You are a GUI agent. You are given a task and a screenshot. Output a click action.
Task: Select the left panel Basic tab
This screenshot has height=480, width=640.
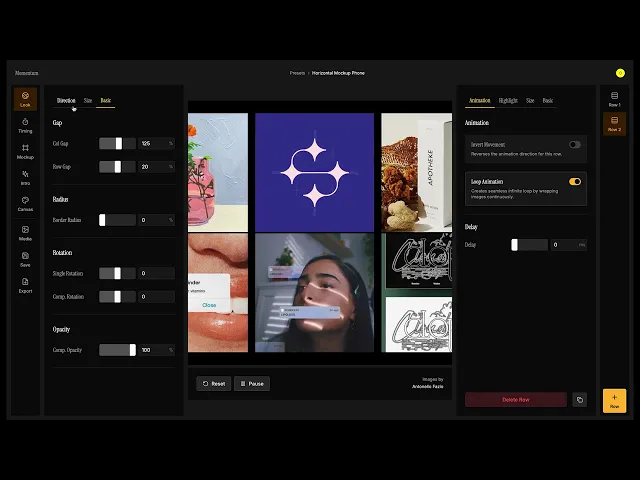106,100
